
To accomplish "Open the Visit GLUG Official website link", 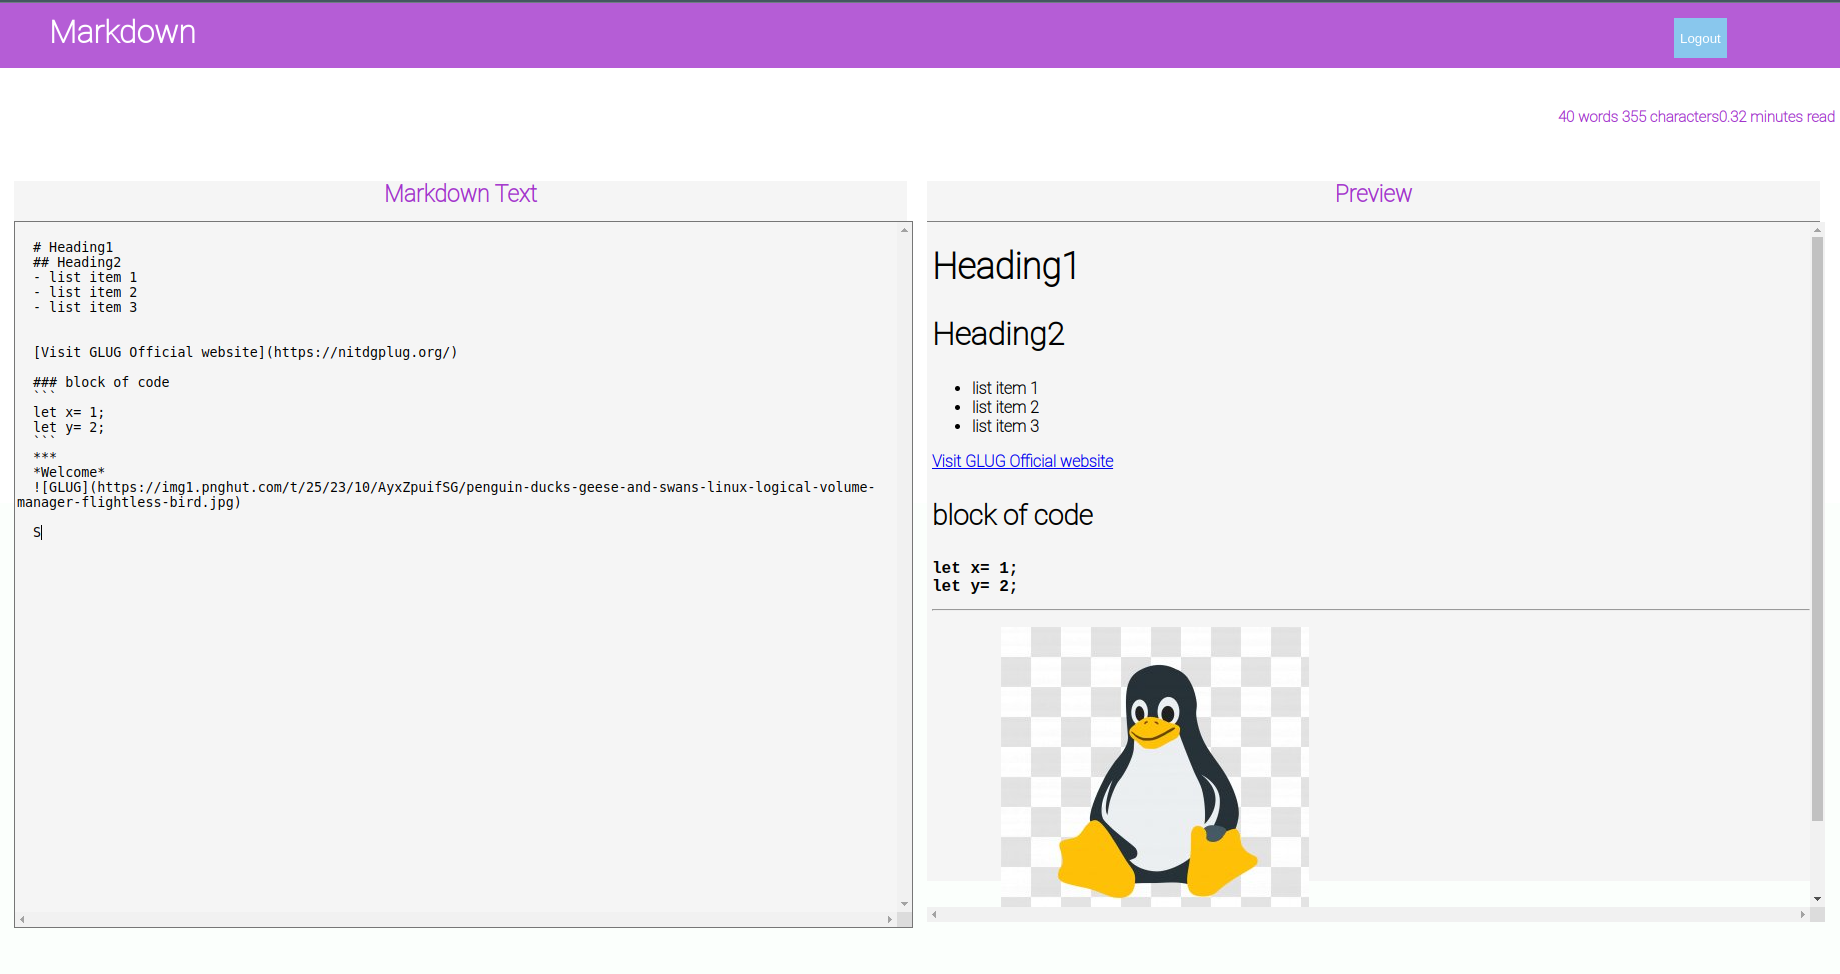I will [1022, 461].
